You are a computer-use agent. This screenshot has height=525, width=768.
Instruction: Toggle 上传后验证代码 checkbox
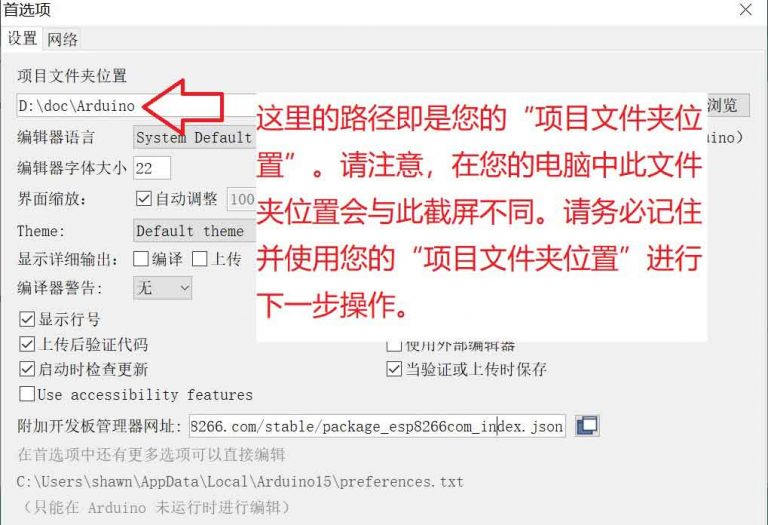[27, 344]
